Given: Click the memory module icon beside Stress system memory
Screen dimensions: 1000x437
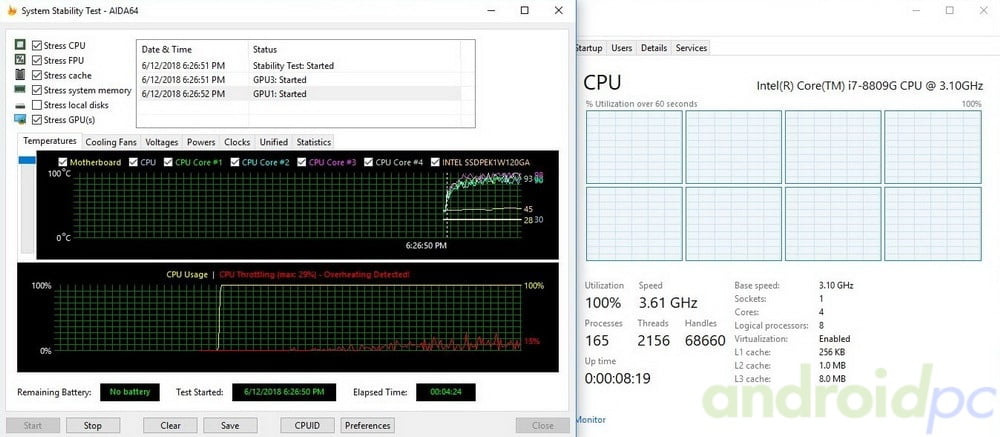Looking at the screenshot, I should [20, 90].
